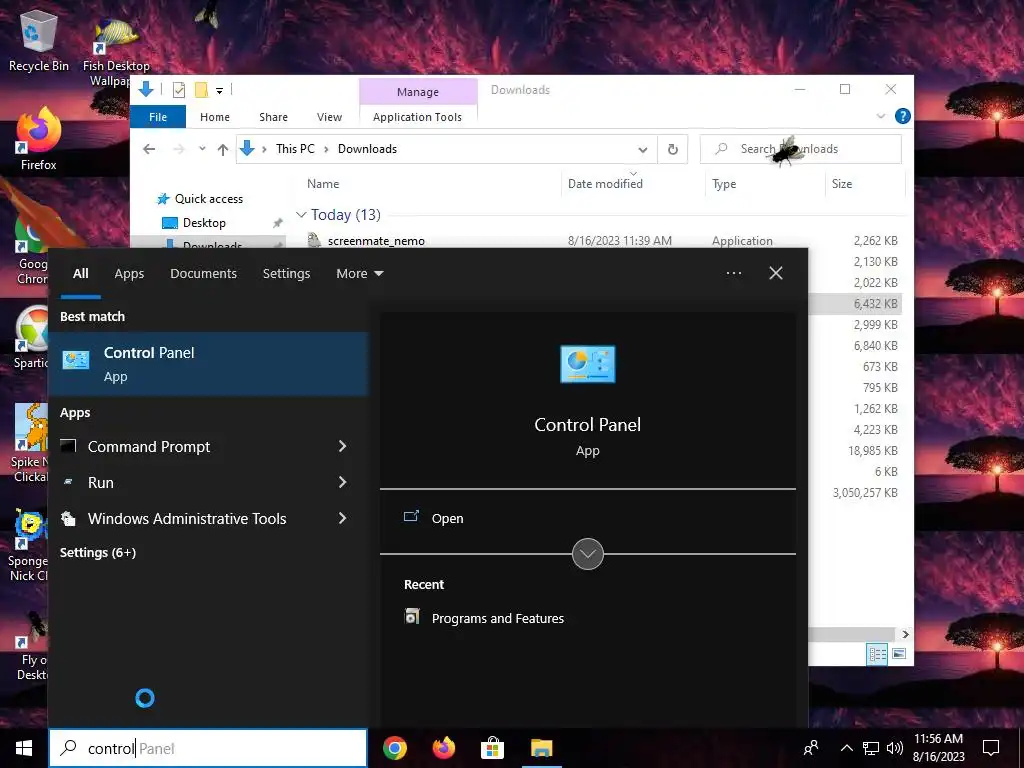
Task: Expand more Control Panel actions chevron
Action: click(588, 554)
